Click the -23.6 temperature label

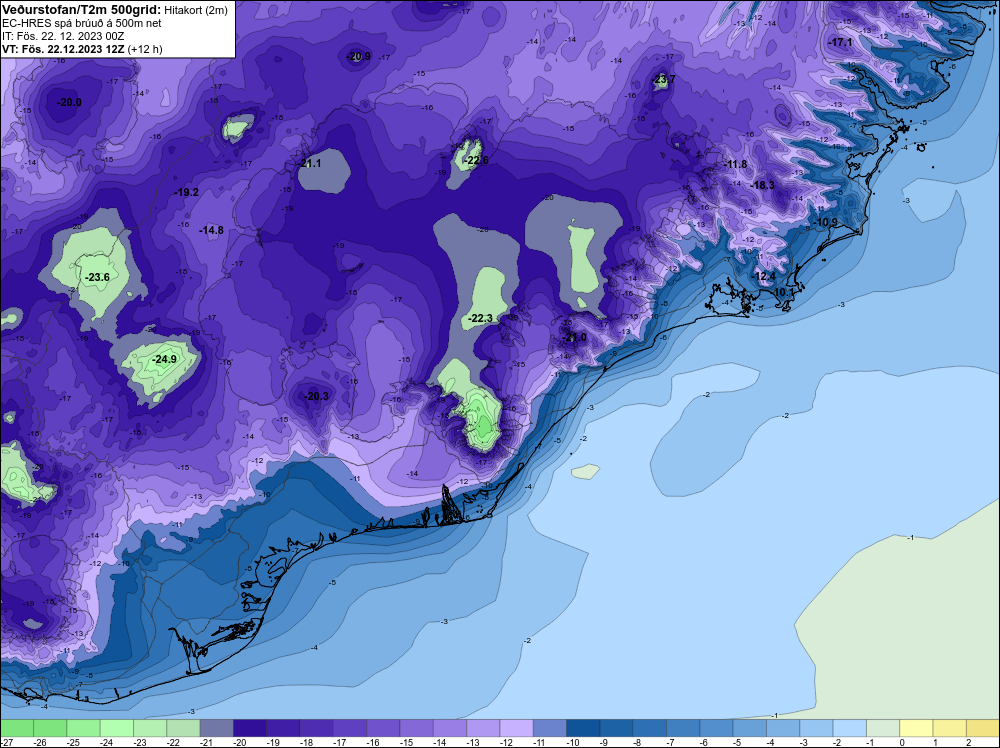point(98,277)
